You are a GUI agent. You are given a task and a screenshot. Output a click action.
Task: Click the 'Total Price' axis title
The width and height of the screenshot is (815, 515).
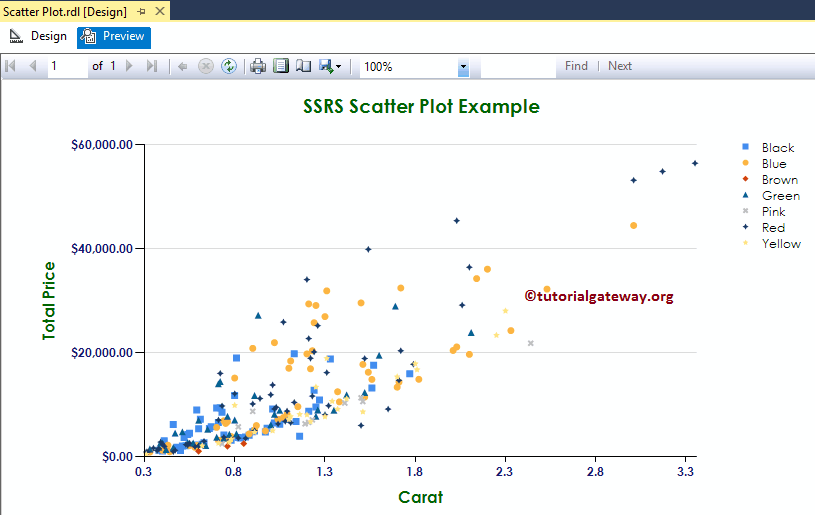[x=49, y=301]
